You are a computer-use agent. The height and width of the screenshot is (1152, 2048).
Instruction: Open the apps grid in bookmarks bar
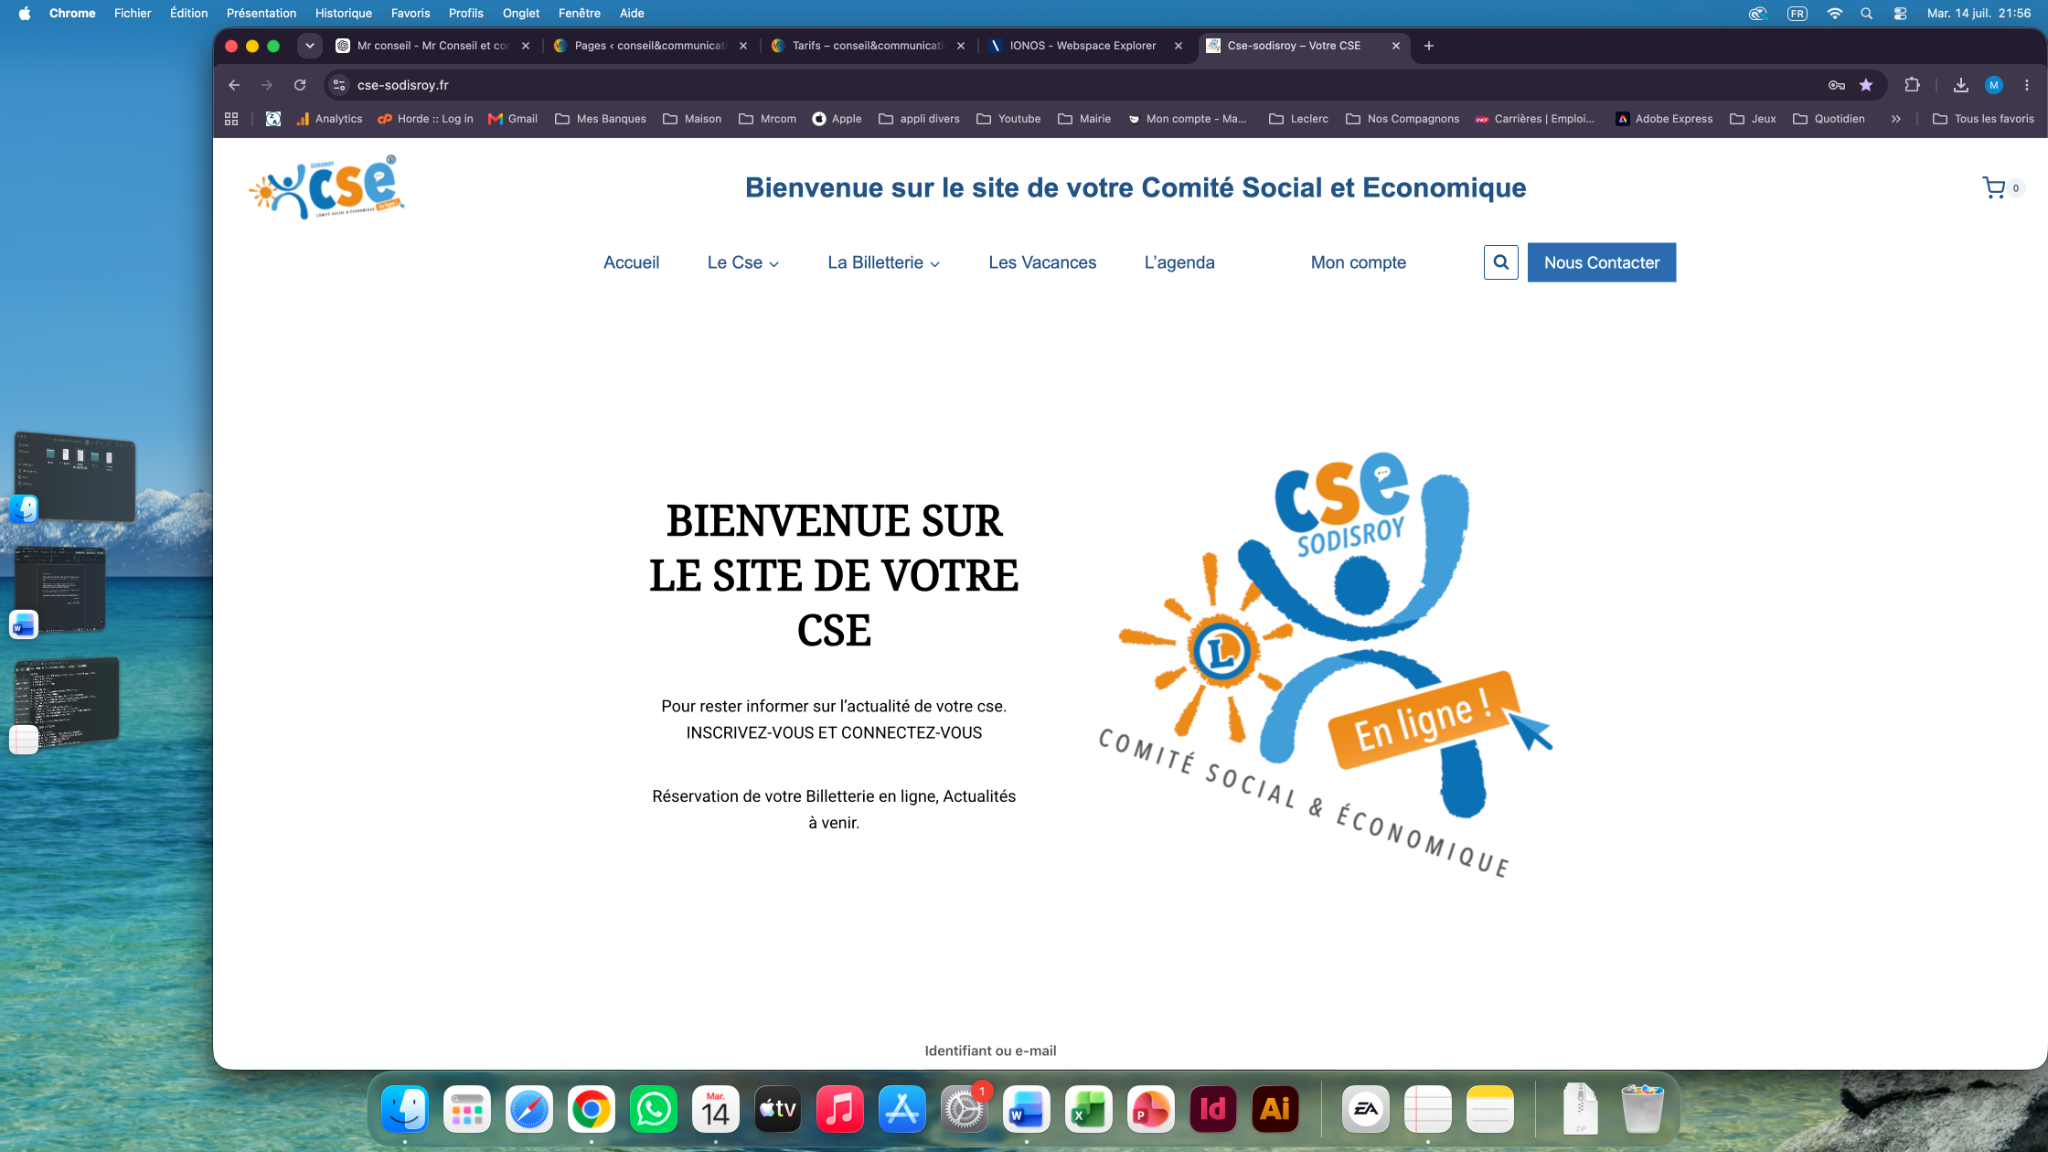[x=231, y=118]
